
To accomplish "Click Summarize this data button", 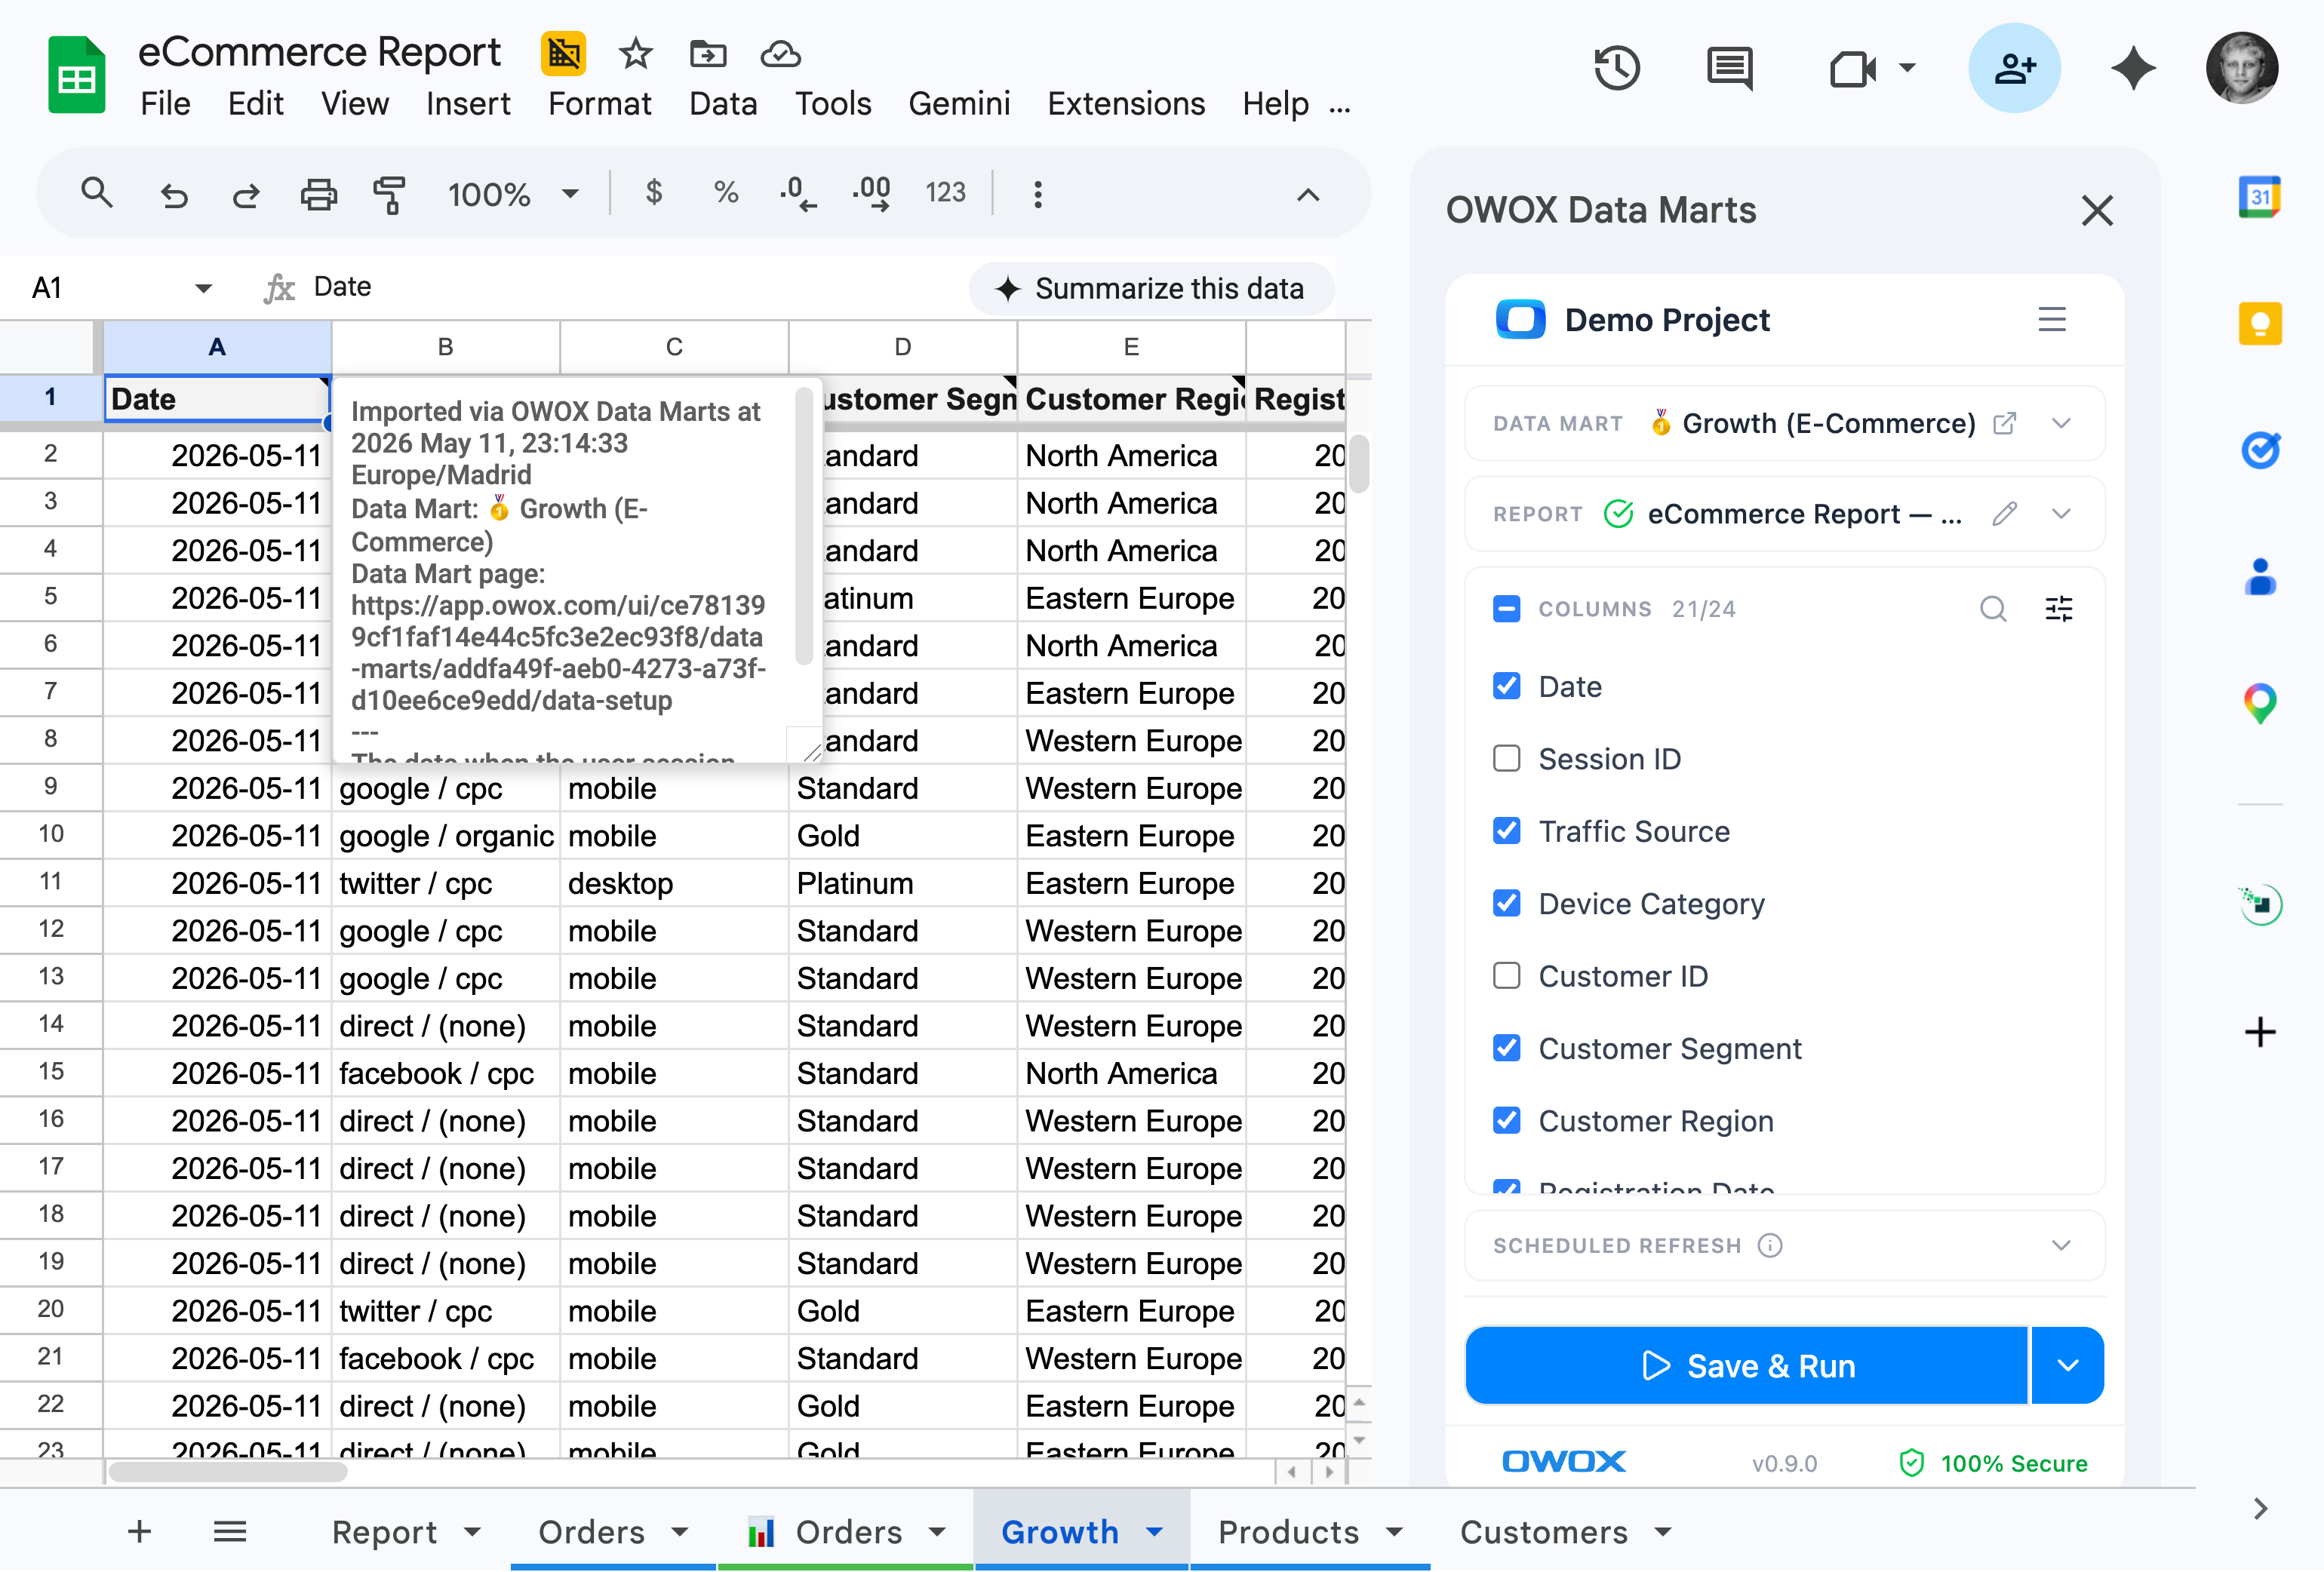I will pyautogui.click(x=1151, y=289).
